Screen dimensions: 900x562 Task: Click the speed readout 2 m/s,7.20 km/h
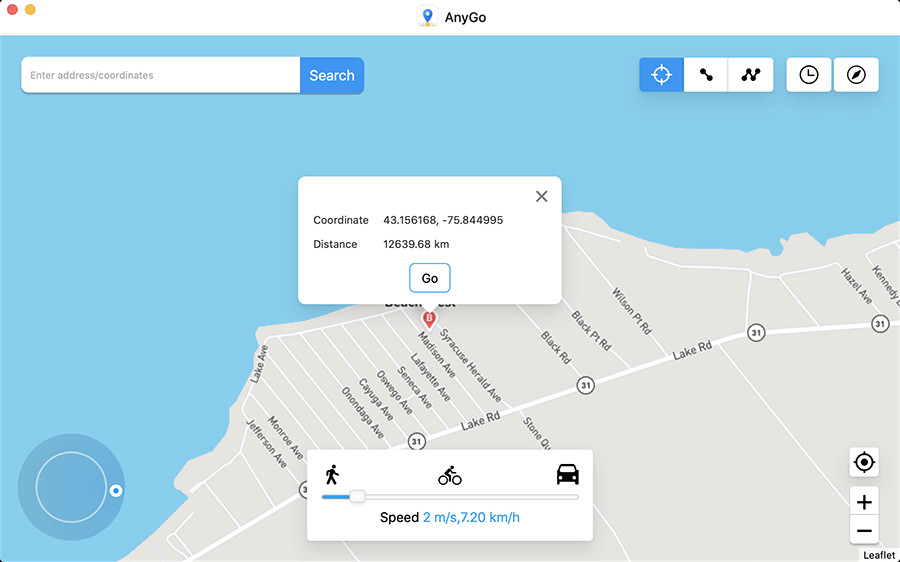point(471,517)
